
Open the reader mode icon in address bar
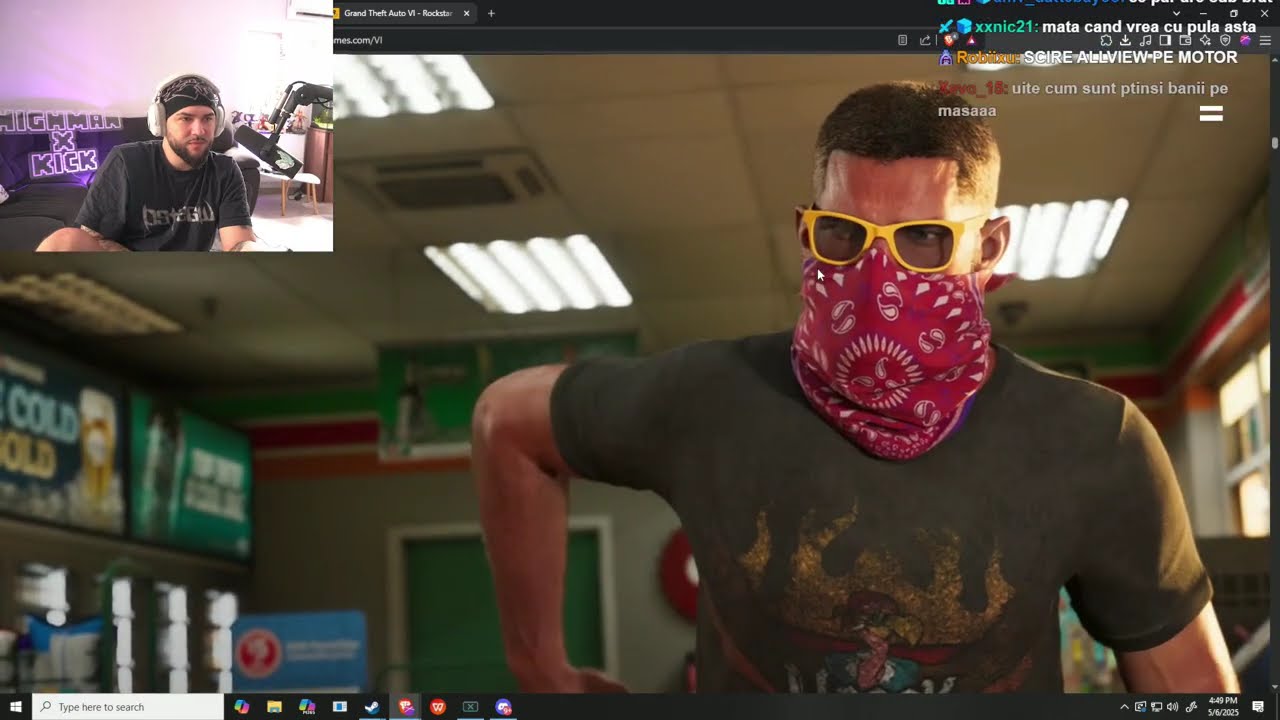tap(902, 40)
